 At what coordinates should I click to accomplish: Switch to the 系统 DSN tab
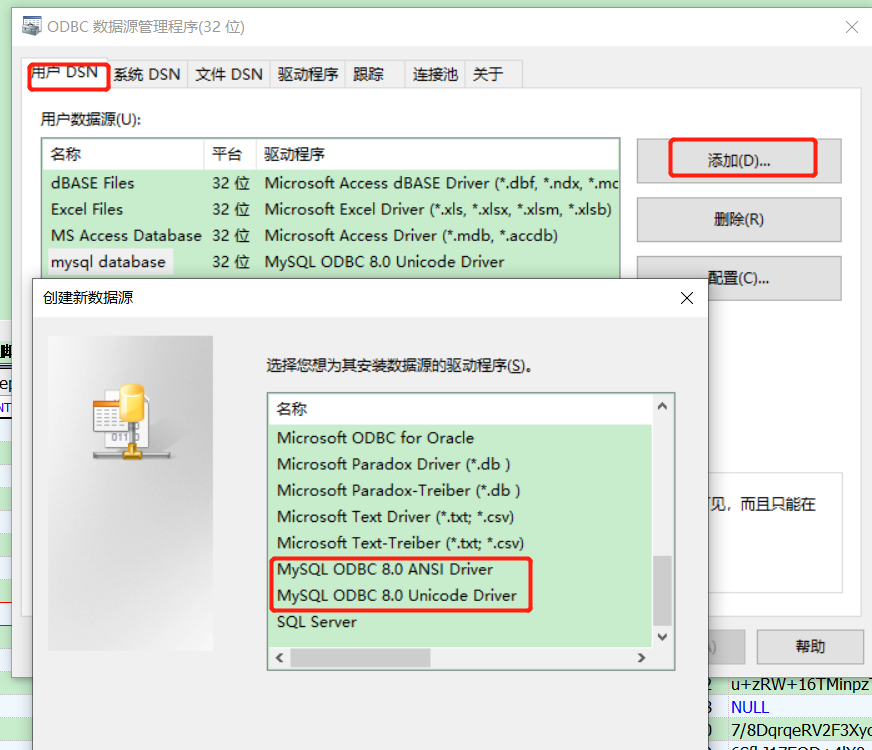click(146, 73)
